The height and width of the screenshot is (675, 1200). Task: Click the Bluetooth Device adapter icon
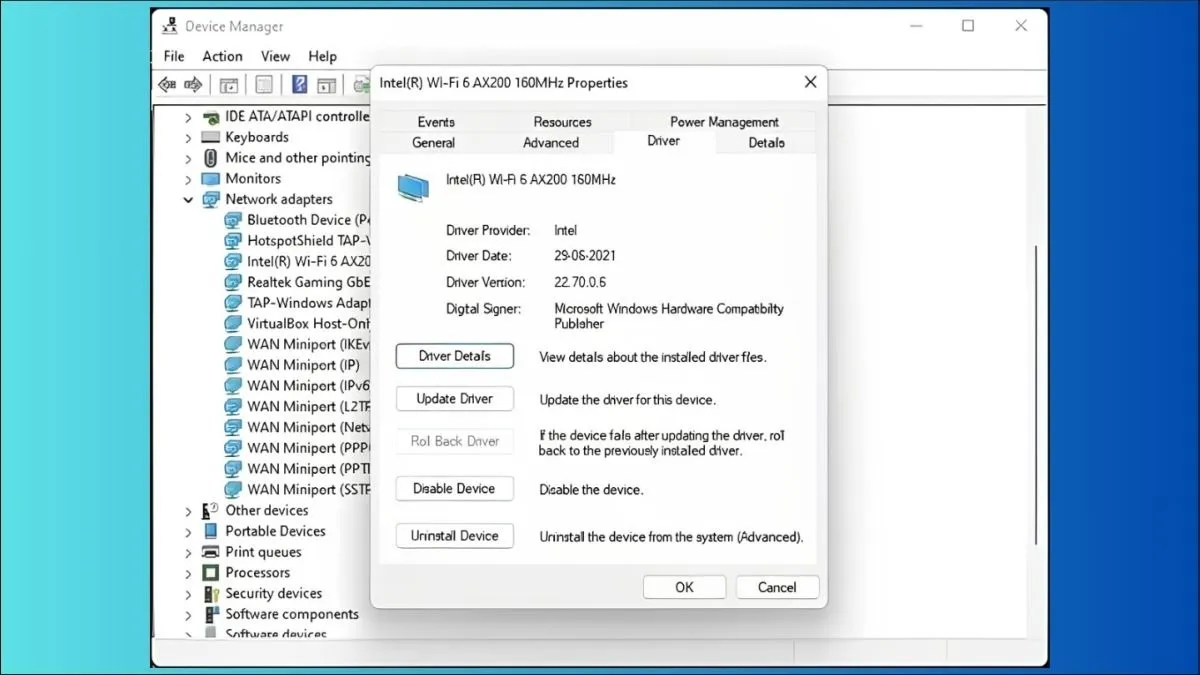(232, 220)
